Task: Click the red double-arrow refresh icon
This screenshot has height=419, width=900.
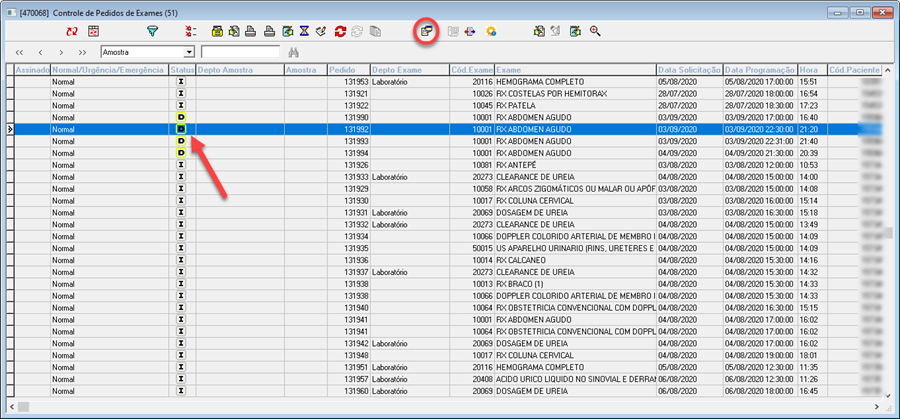Action: click(72, 32)
